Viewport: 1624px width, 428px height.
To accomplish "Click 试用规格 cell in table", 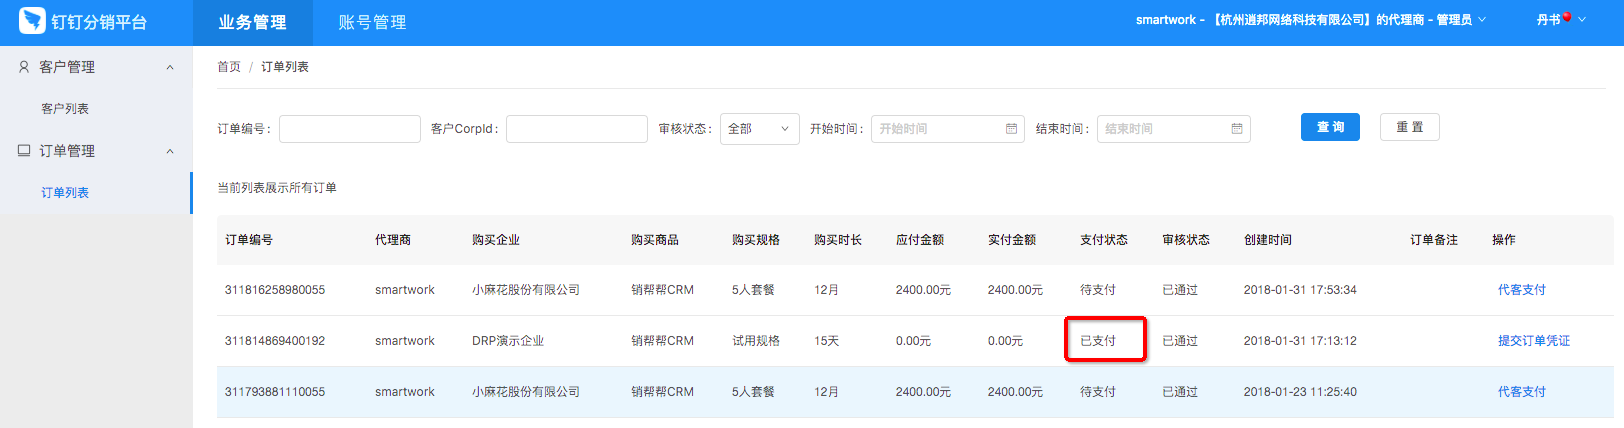I will (x=756, y=341).
